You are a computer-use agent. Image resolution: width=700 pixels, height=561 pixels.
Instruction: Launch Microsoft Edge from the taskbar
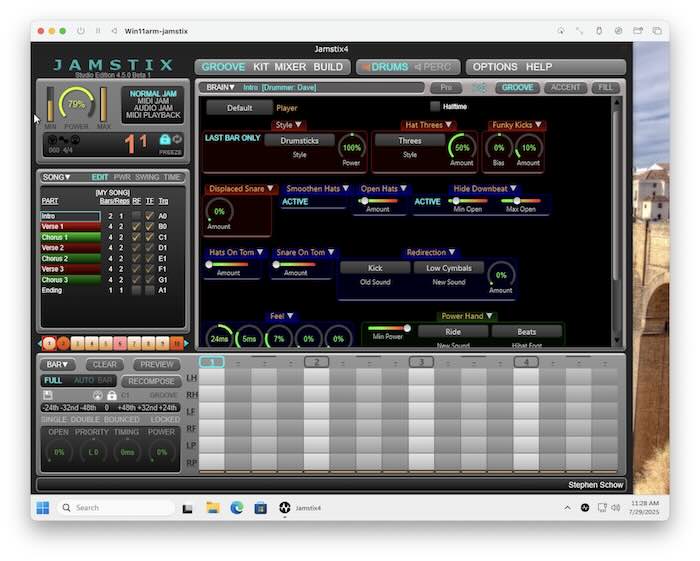pyautogui.click(x=237, y=508)
